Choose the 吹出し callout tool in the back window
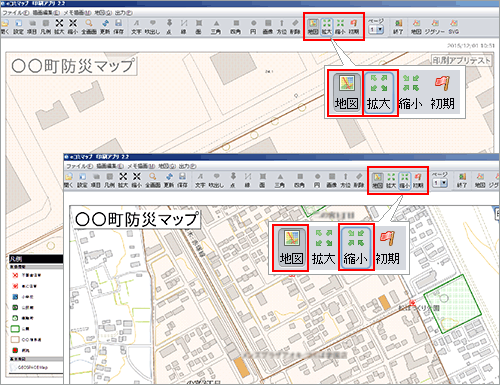500x385 pixels. tap(152, 27)
